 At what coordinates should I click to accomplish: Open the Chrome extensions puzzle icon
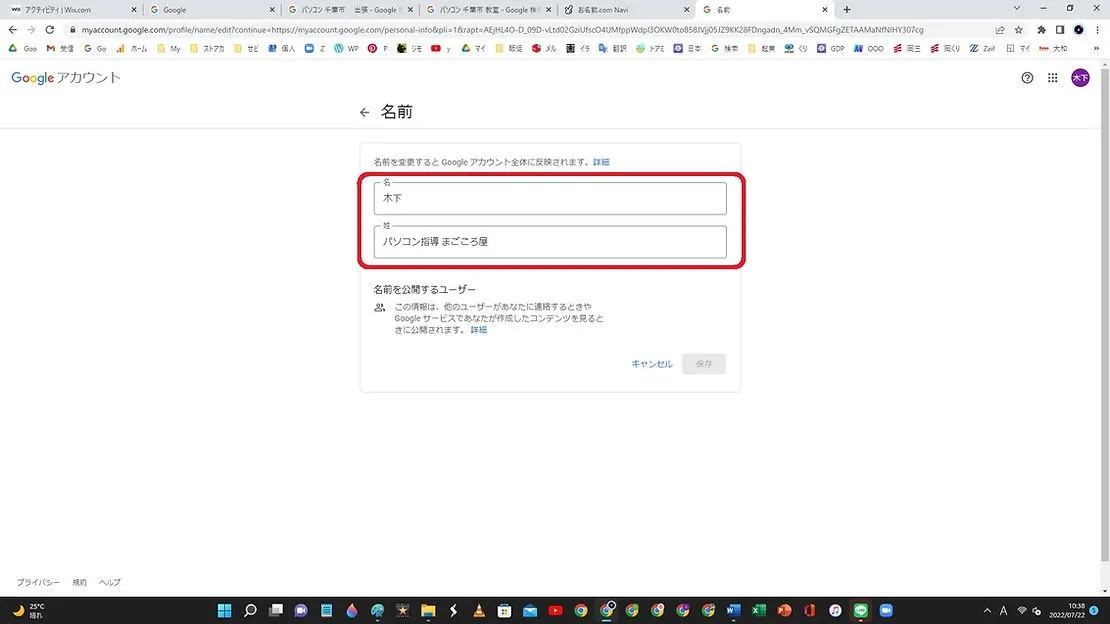pos(1041,30)
